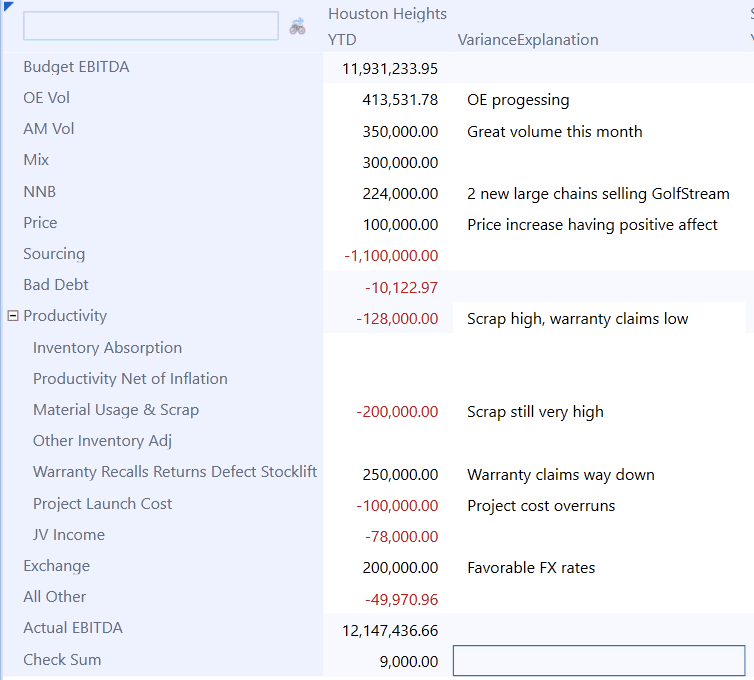Select the 'Scrap high, warranty claims low' cell
Screen dimensions: 754x680
click(577, 319)
